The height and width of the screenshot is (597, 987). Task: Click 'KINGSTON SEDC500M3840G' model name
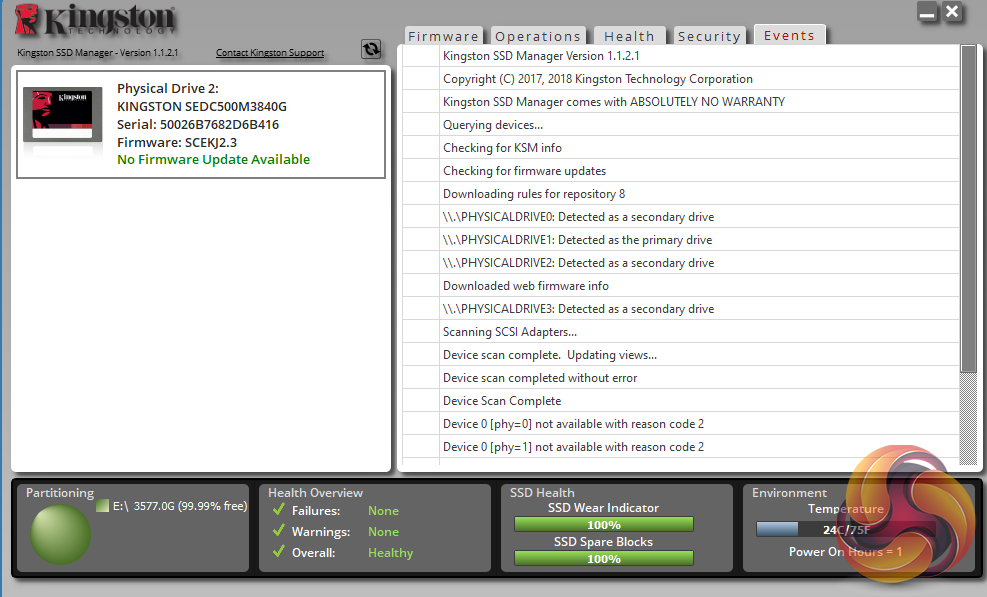pyautogui.click(x=201, y=106)
